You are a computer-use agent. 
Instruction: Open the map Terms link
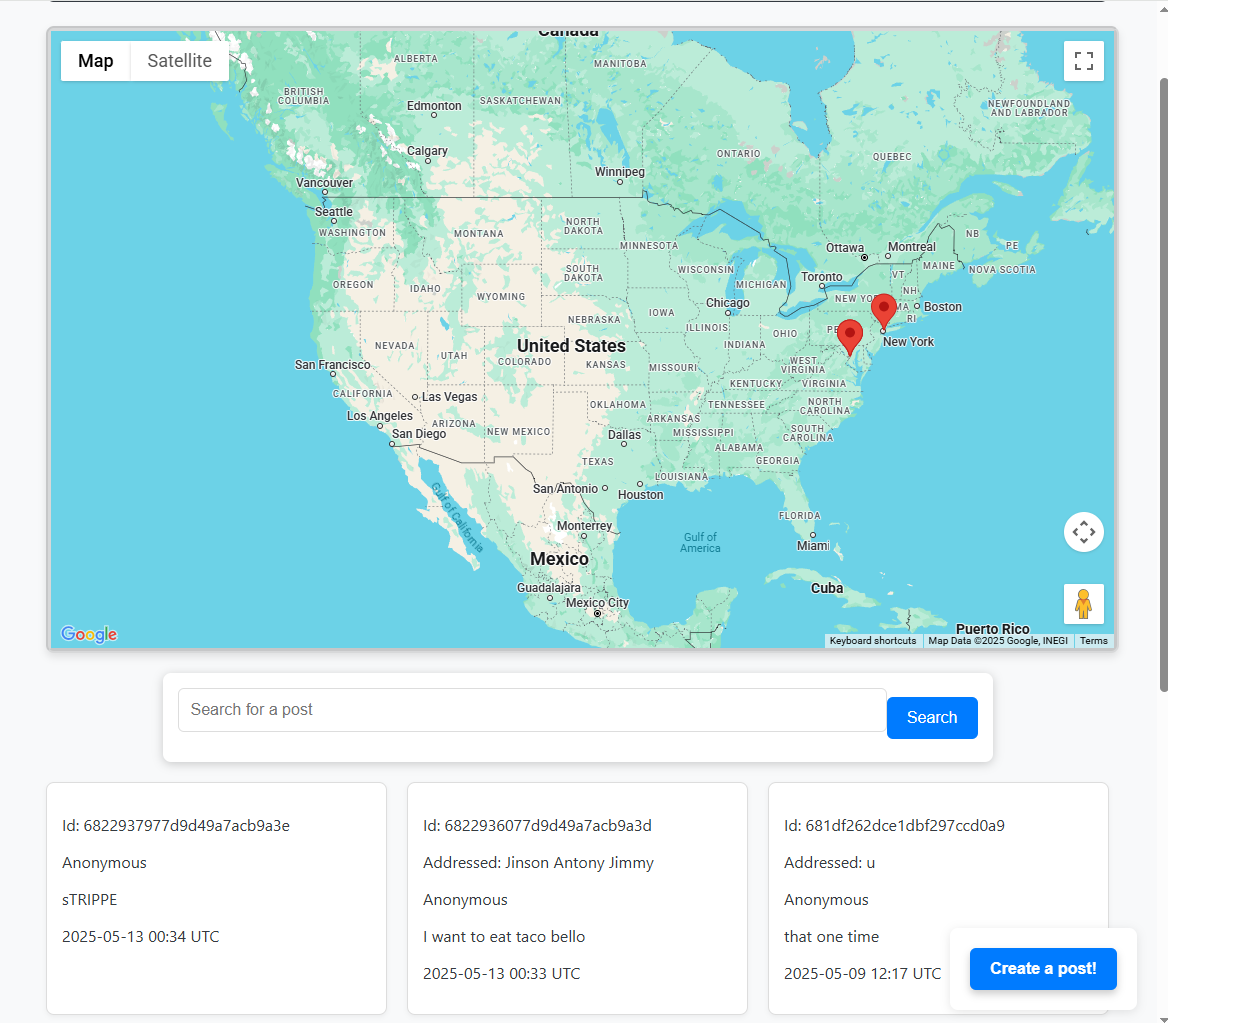(1094, 641)
